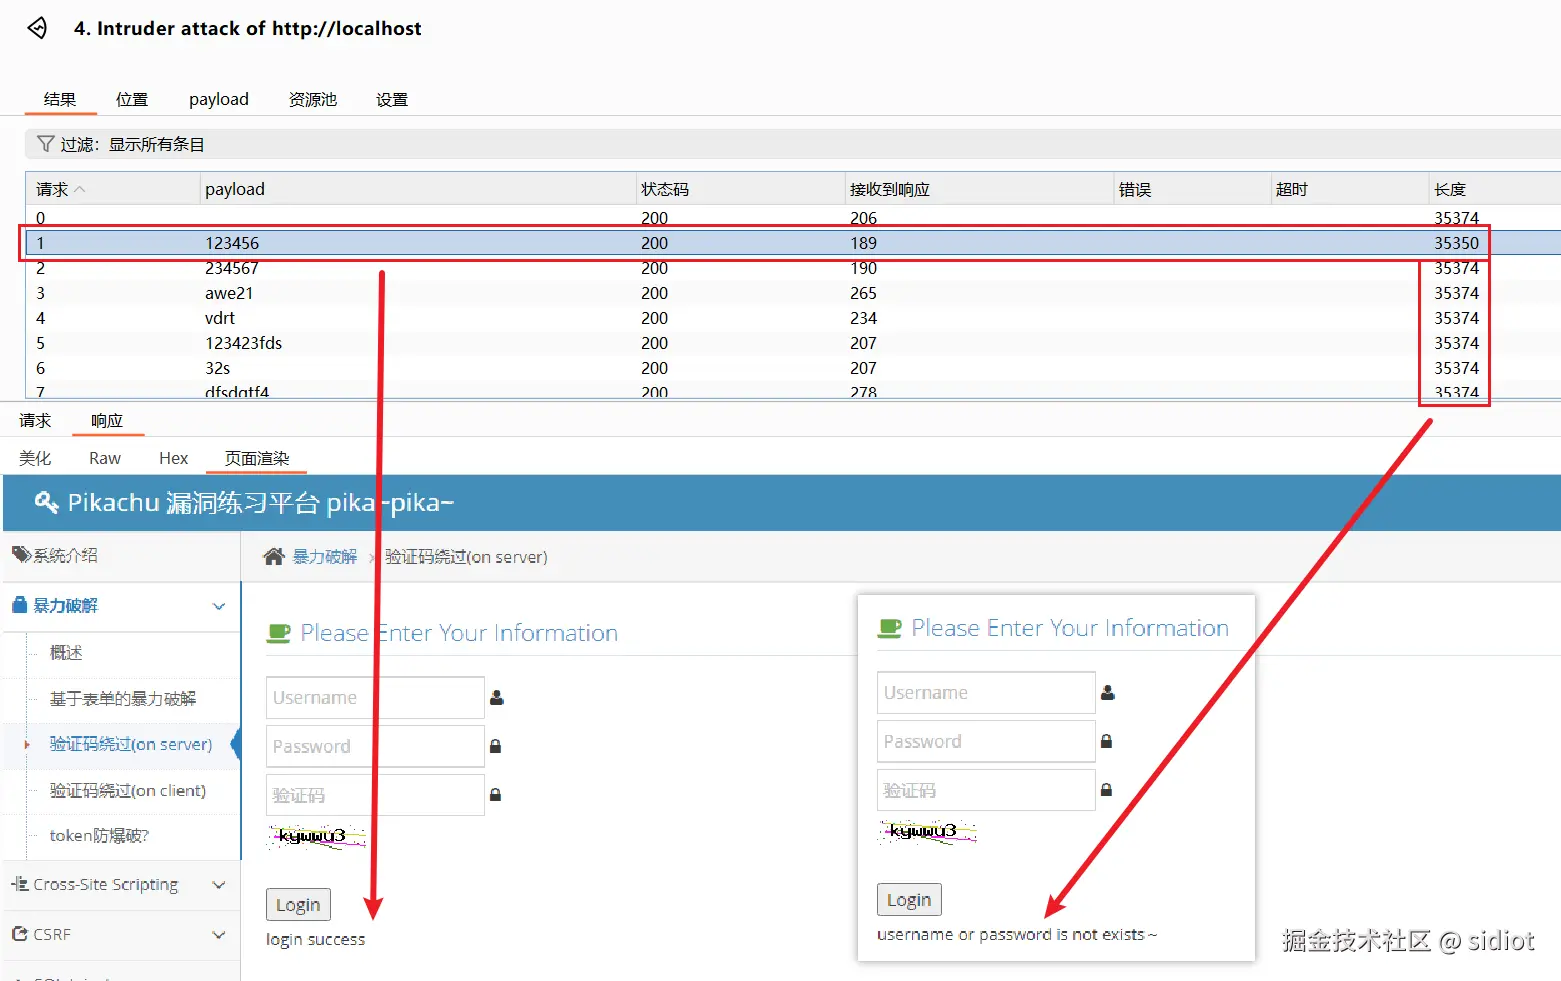Refresh the right captcha image
The width and height of the screenshot is (1561, 981).
click(928, 831)
